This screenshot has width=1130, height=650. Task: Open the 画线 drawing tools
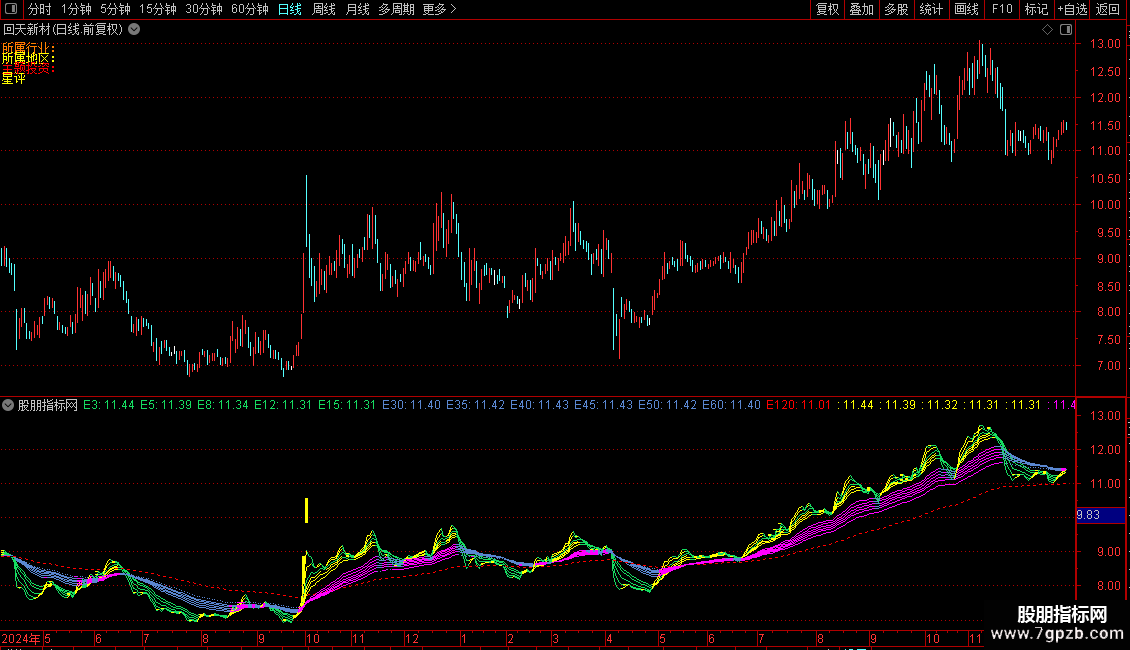pyautogui.click(x=966, y=9)
